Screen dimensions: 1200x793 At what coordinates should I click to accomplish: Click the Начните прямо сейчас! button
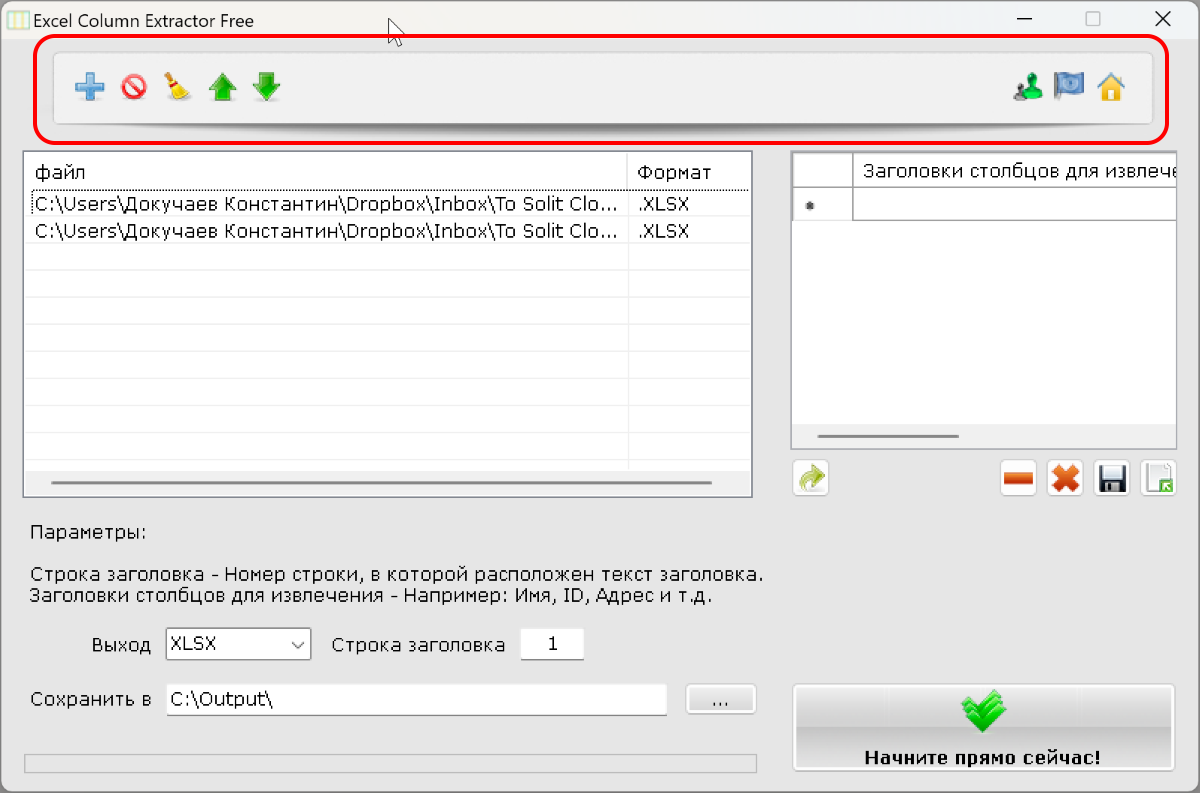(x=983, y=728)
